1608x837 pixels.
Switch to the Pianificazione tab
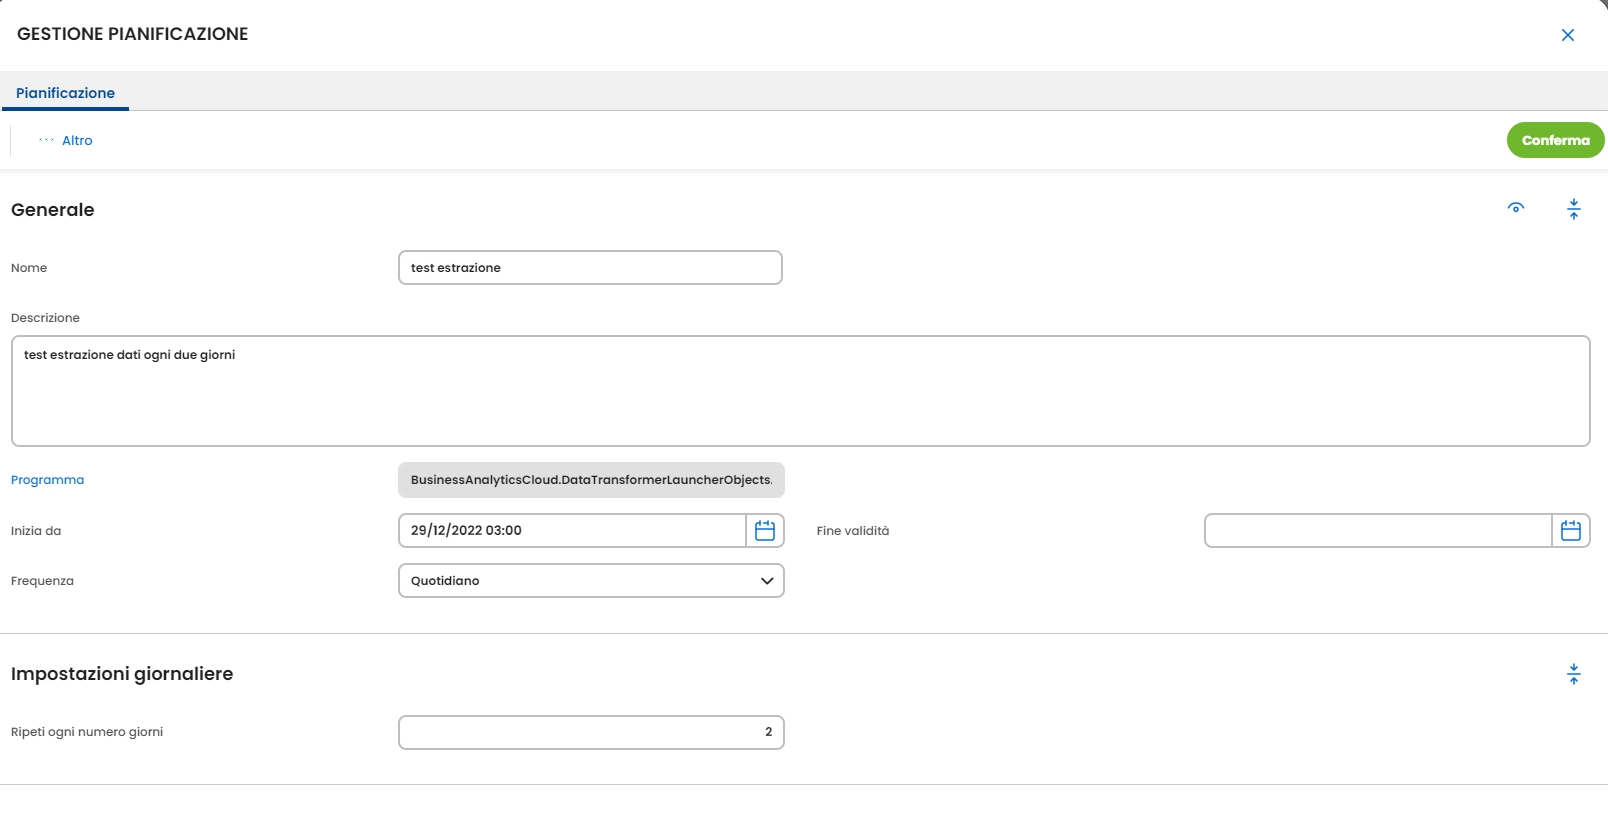[x=65, y=93]
